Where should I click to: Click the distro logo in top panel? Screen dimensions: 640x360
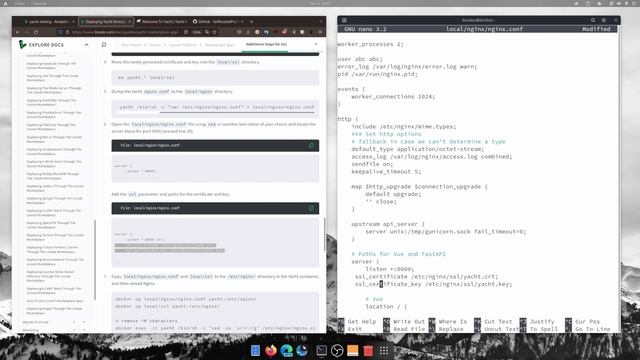click(x=5, y=3)
